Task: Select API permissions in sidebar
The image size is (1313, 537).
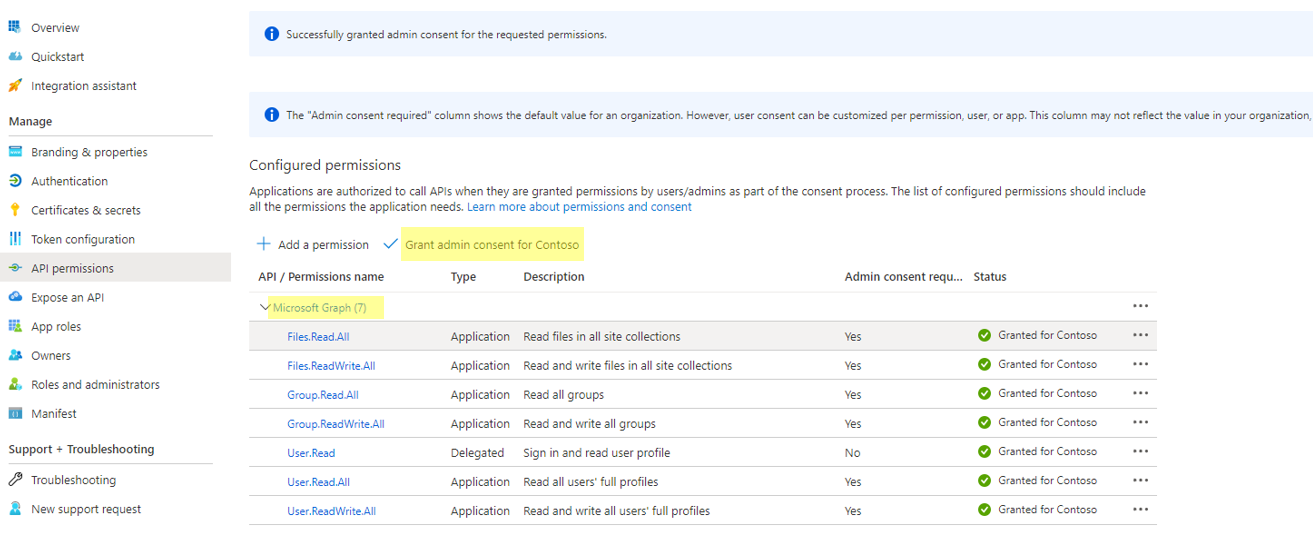Action: (72, 268)
